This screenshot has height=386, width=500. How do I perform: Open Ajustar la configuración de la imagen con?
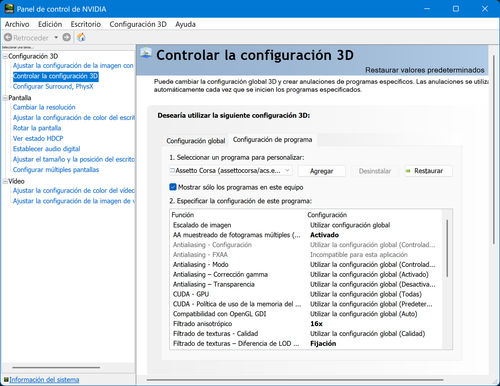tap(73, 66)
